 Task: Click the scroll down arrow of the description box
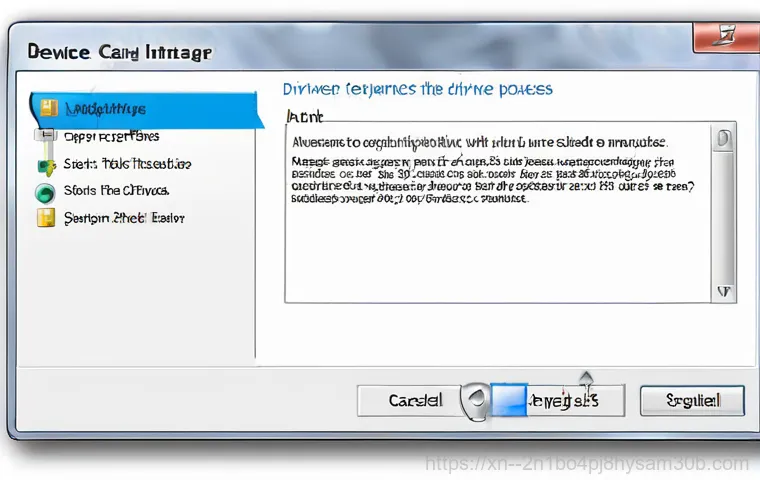723,291
